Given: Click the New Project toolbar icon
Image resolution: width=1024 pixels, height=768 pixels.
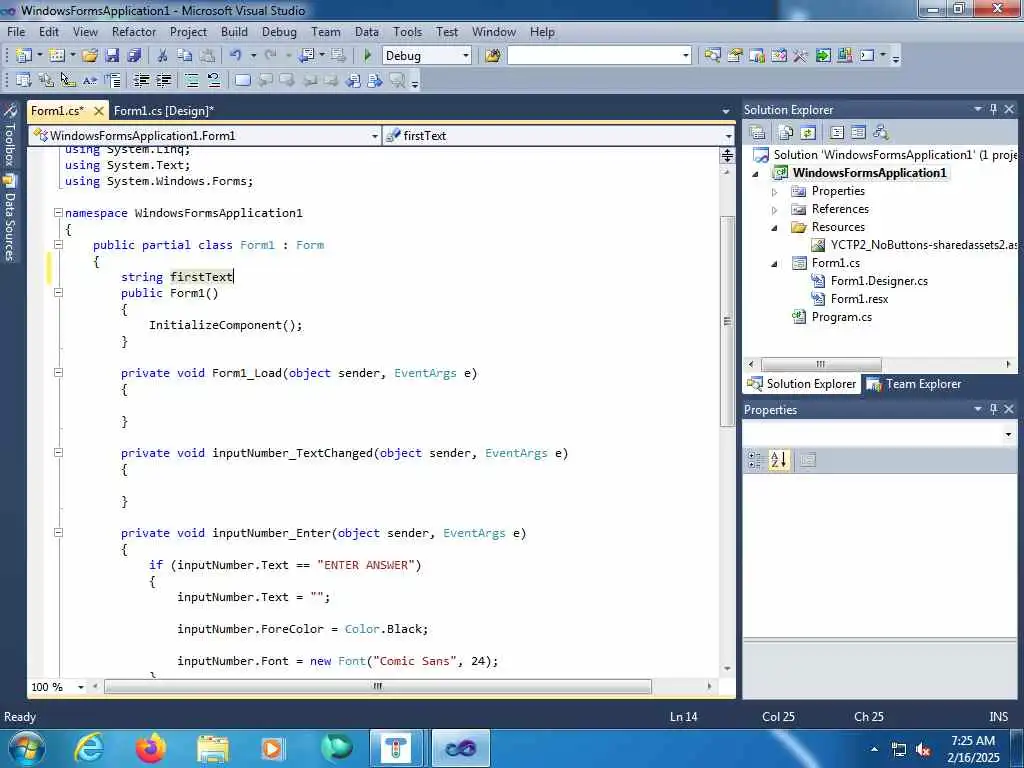Looking at the screenshot, I should (x=24, y=56).
